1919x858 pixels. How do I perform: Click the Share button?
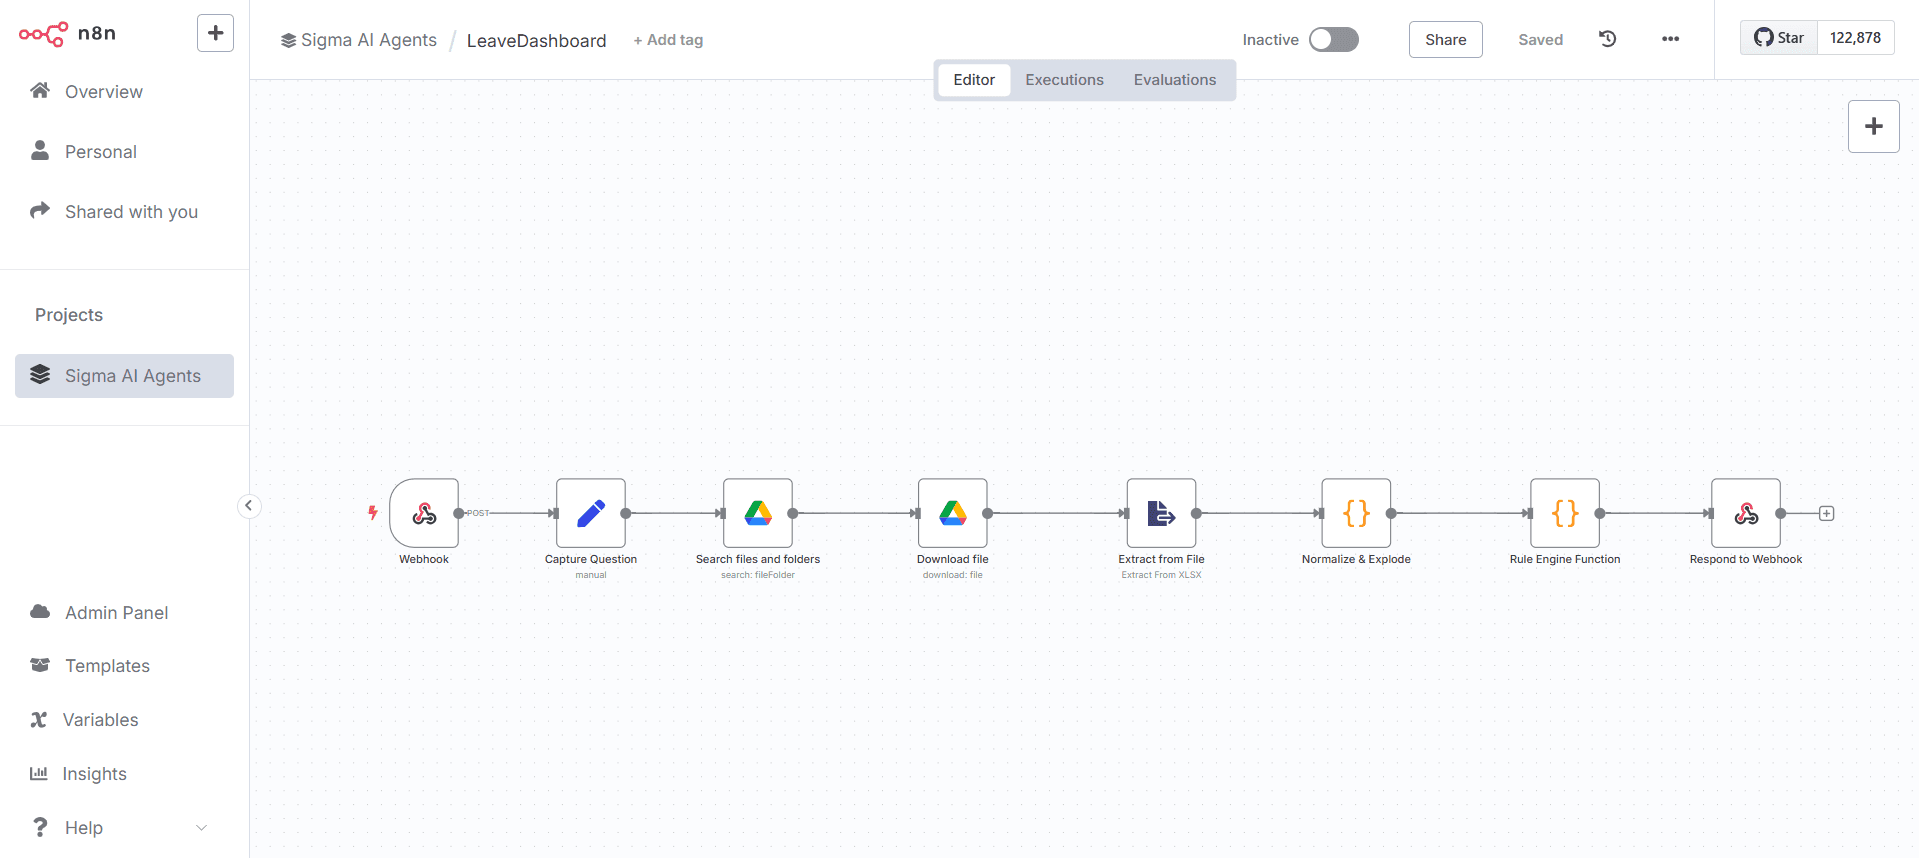(1445, 39)
